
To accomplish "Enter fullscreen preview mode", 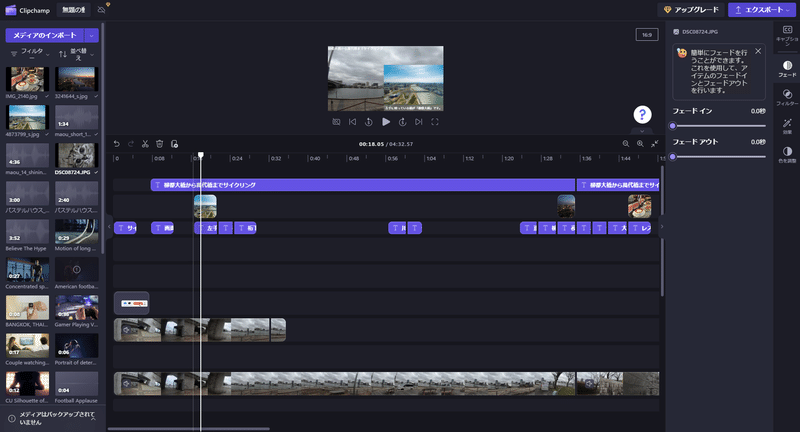I will coord(435,122).
